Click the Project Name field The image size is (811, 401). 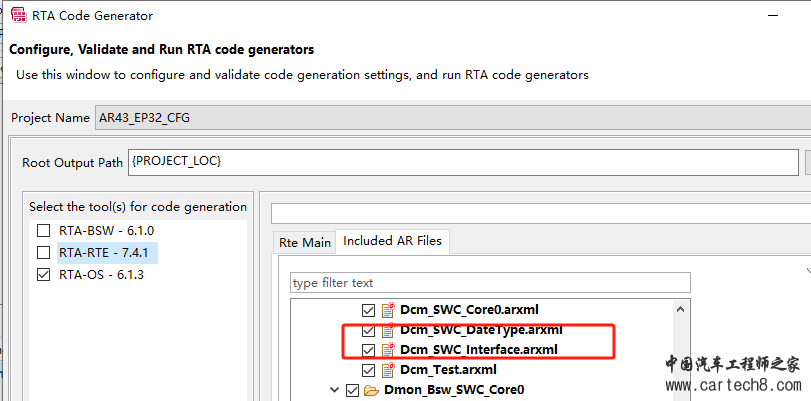pyautogui.click(x=453, y=118)
